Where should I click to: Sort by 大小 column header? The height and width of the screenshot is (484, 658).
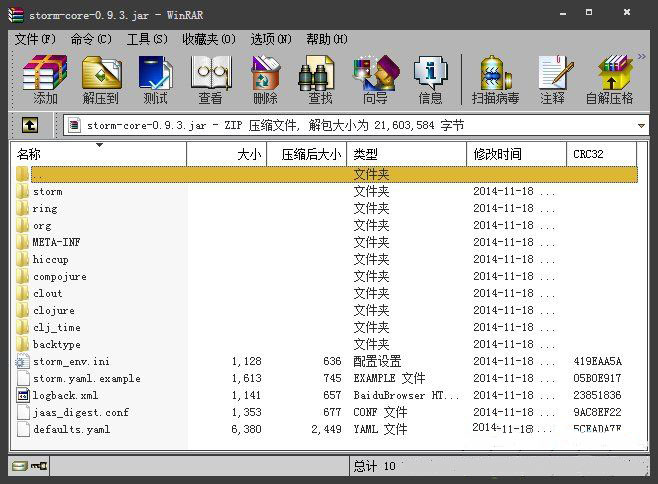pos(226,154)
